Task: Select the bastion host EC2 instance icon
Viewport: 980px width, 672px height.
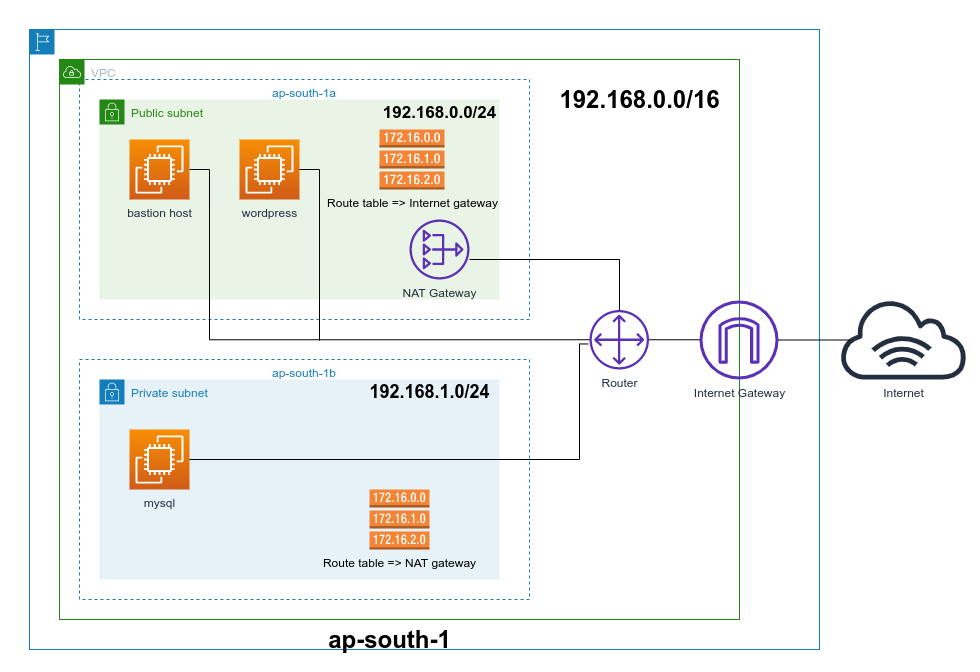Action: pos(159,168)
